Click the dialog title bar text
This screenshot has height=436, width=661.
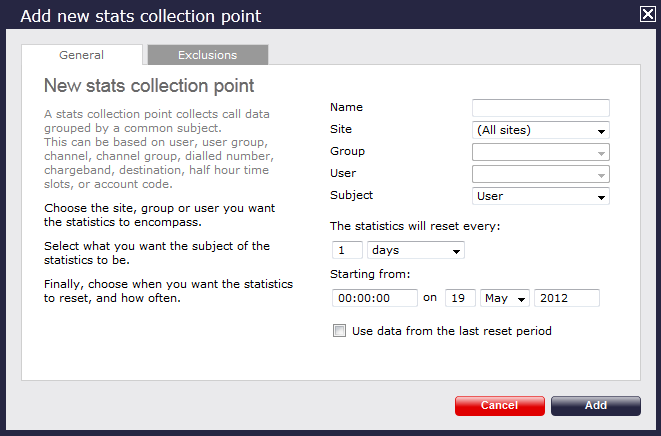coord(139,15)
